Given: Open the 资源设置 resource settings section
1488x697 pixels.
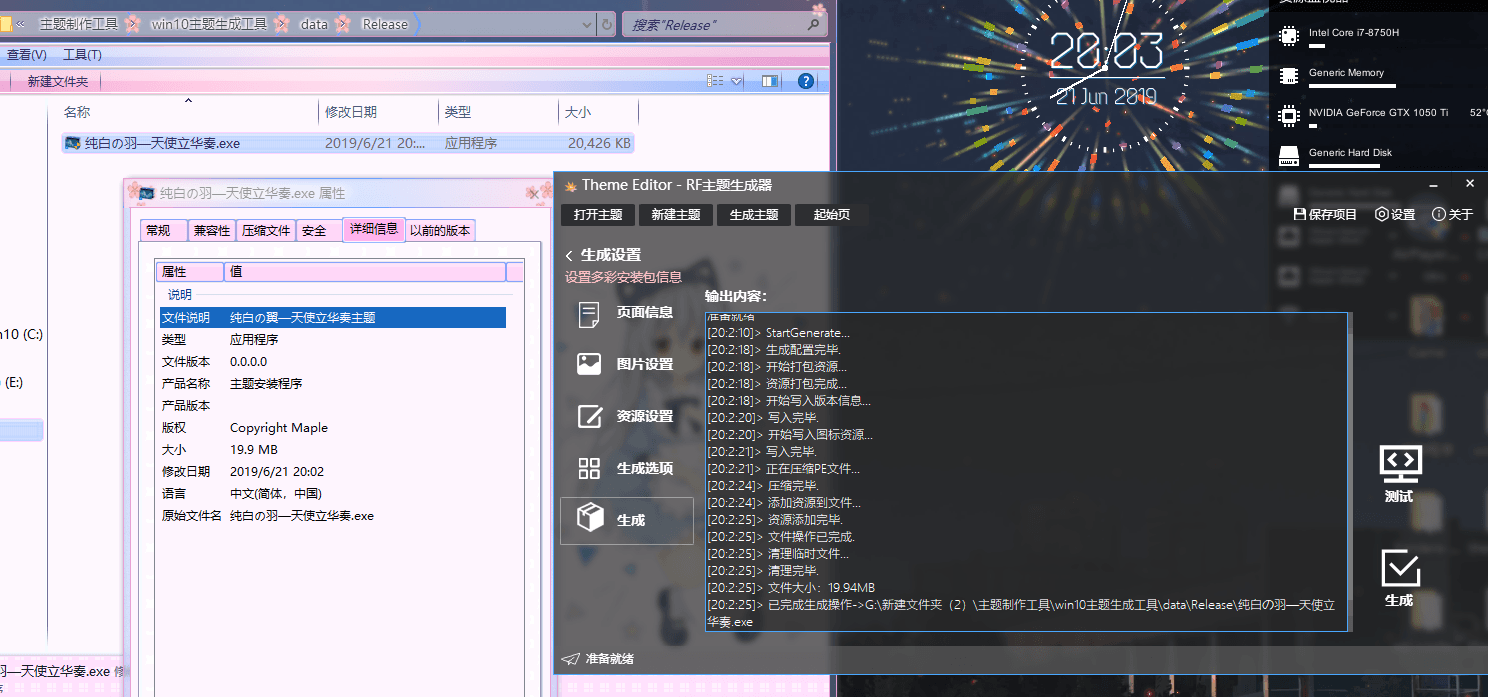Looking at the screenshot, I should pos(627,416).
